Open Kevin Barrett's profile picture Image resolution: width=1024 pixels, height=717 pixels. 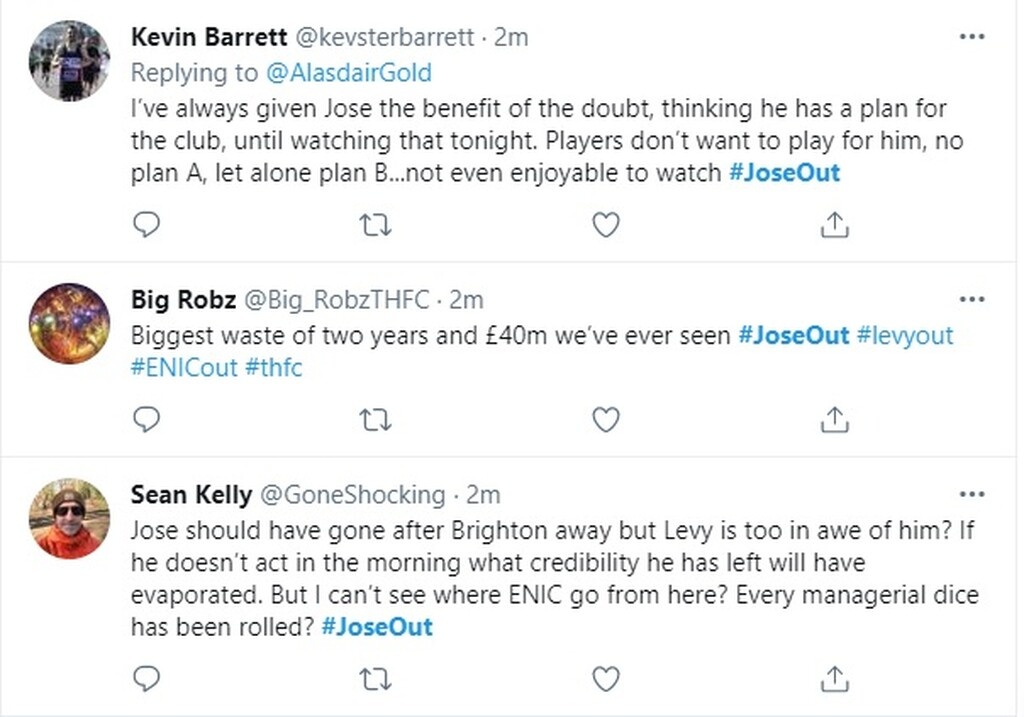69,60
